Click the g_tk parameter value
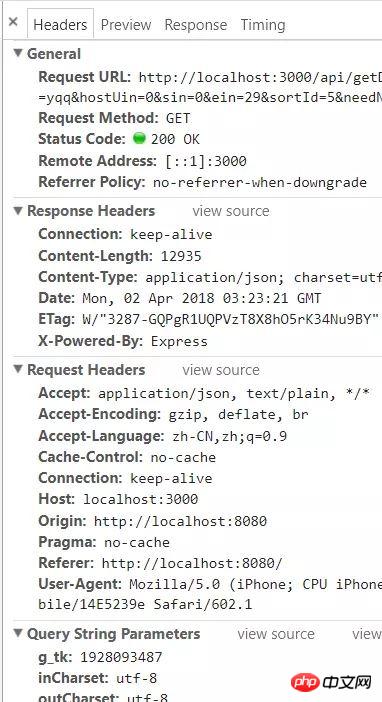 [121, 657]
